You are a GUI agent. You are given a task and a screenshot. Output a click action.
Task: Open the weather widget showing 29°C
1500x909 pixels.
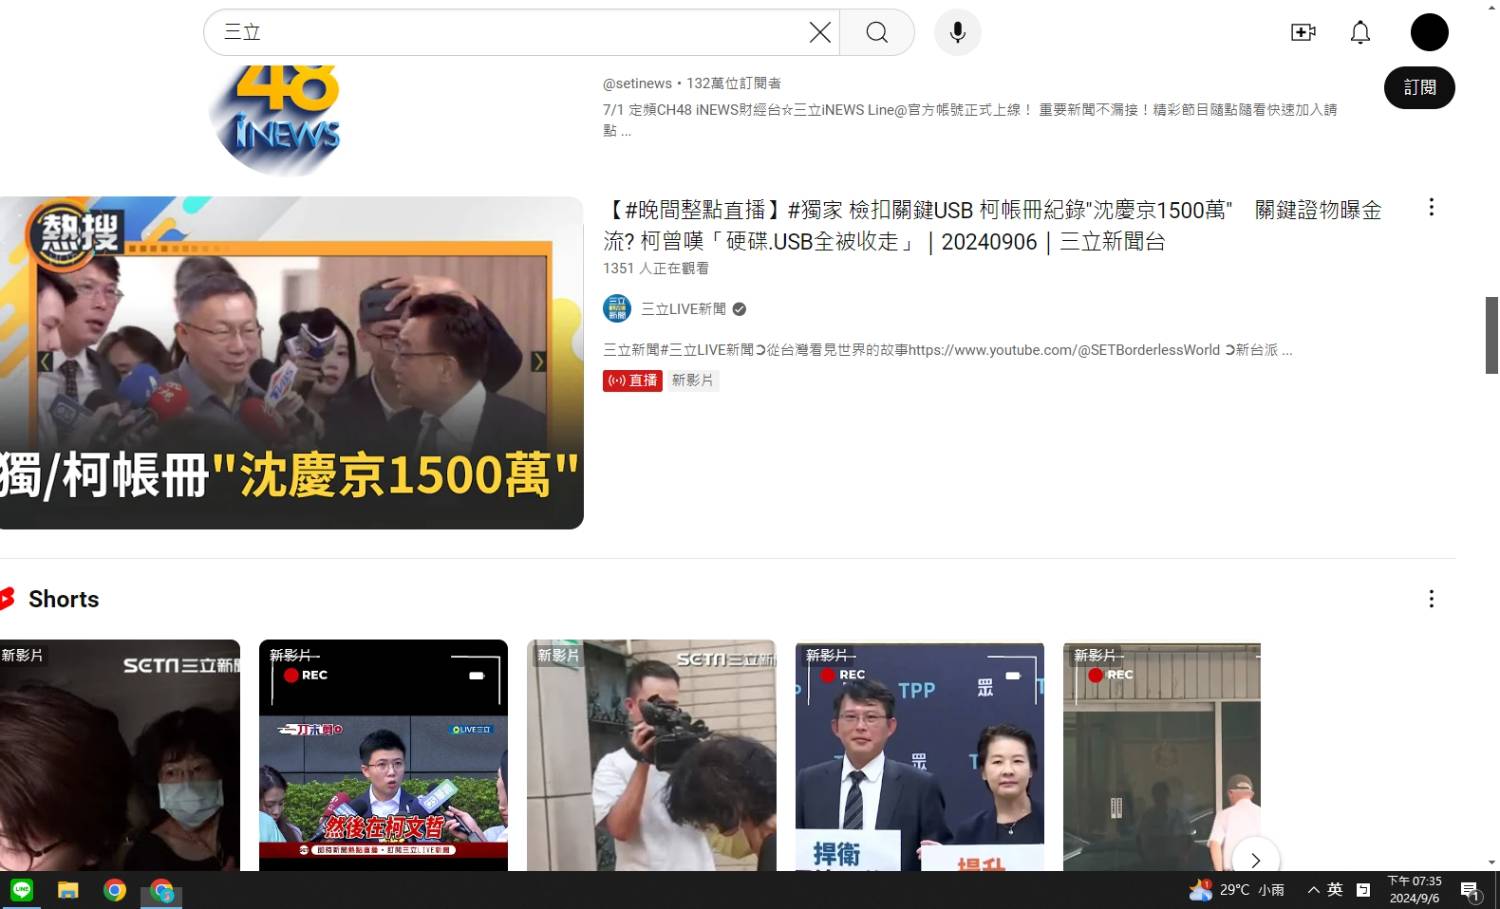1236,890
